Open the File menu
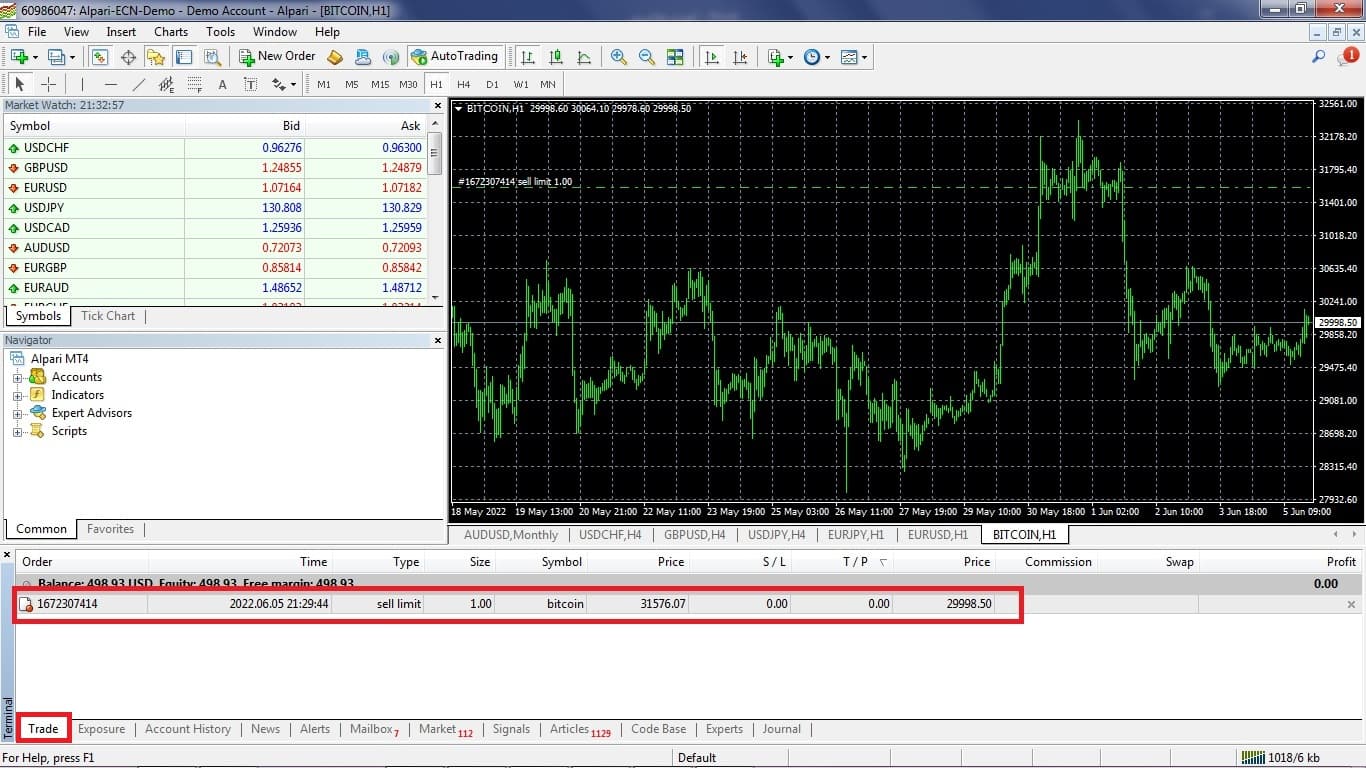Screen dimensions: 1366x768 tap(37, 32)
